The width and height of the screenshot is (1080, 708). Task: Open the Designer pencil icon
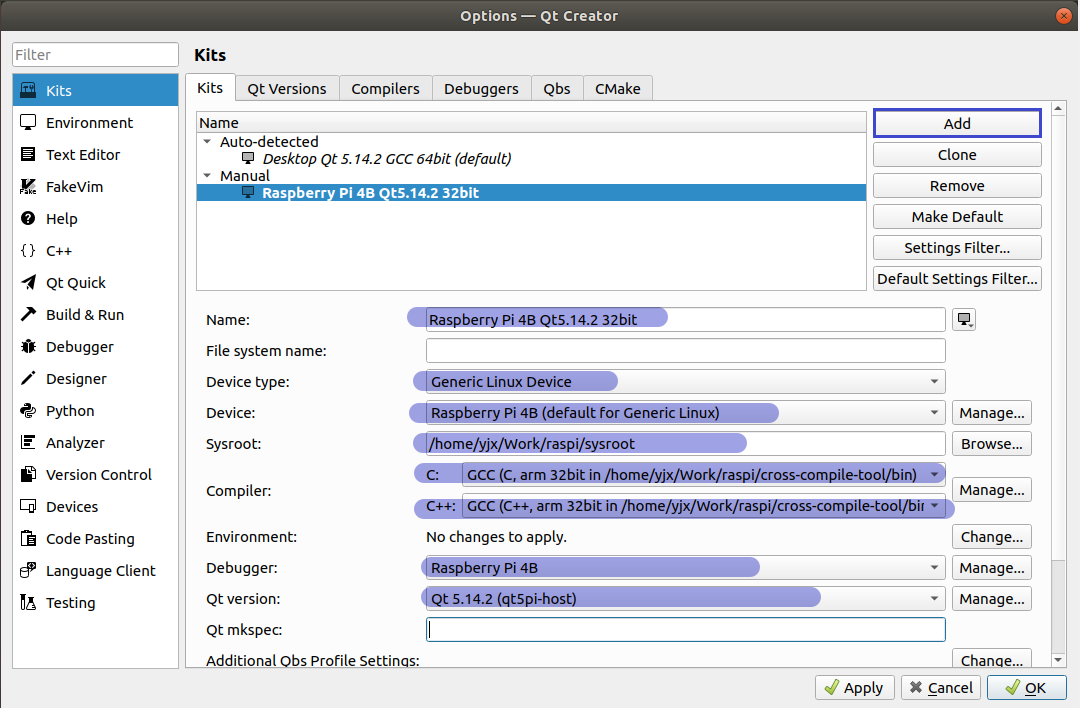pyautogui.click(x=28, y=379)
